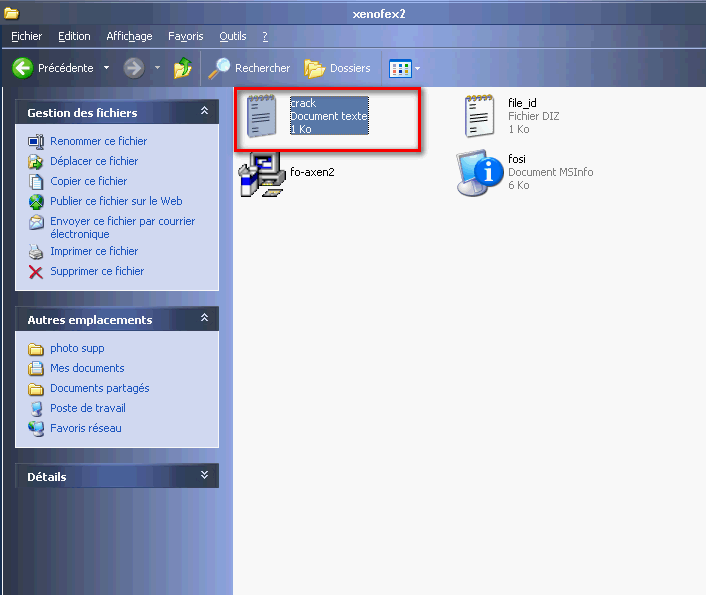Click the Favoris réseau network icon
The image size is (706, 595).
click(36, 429)
